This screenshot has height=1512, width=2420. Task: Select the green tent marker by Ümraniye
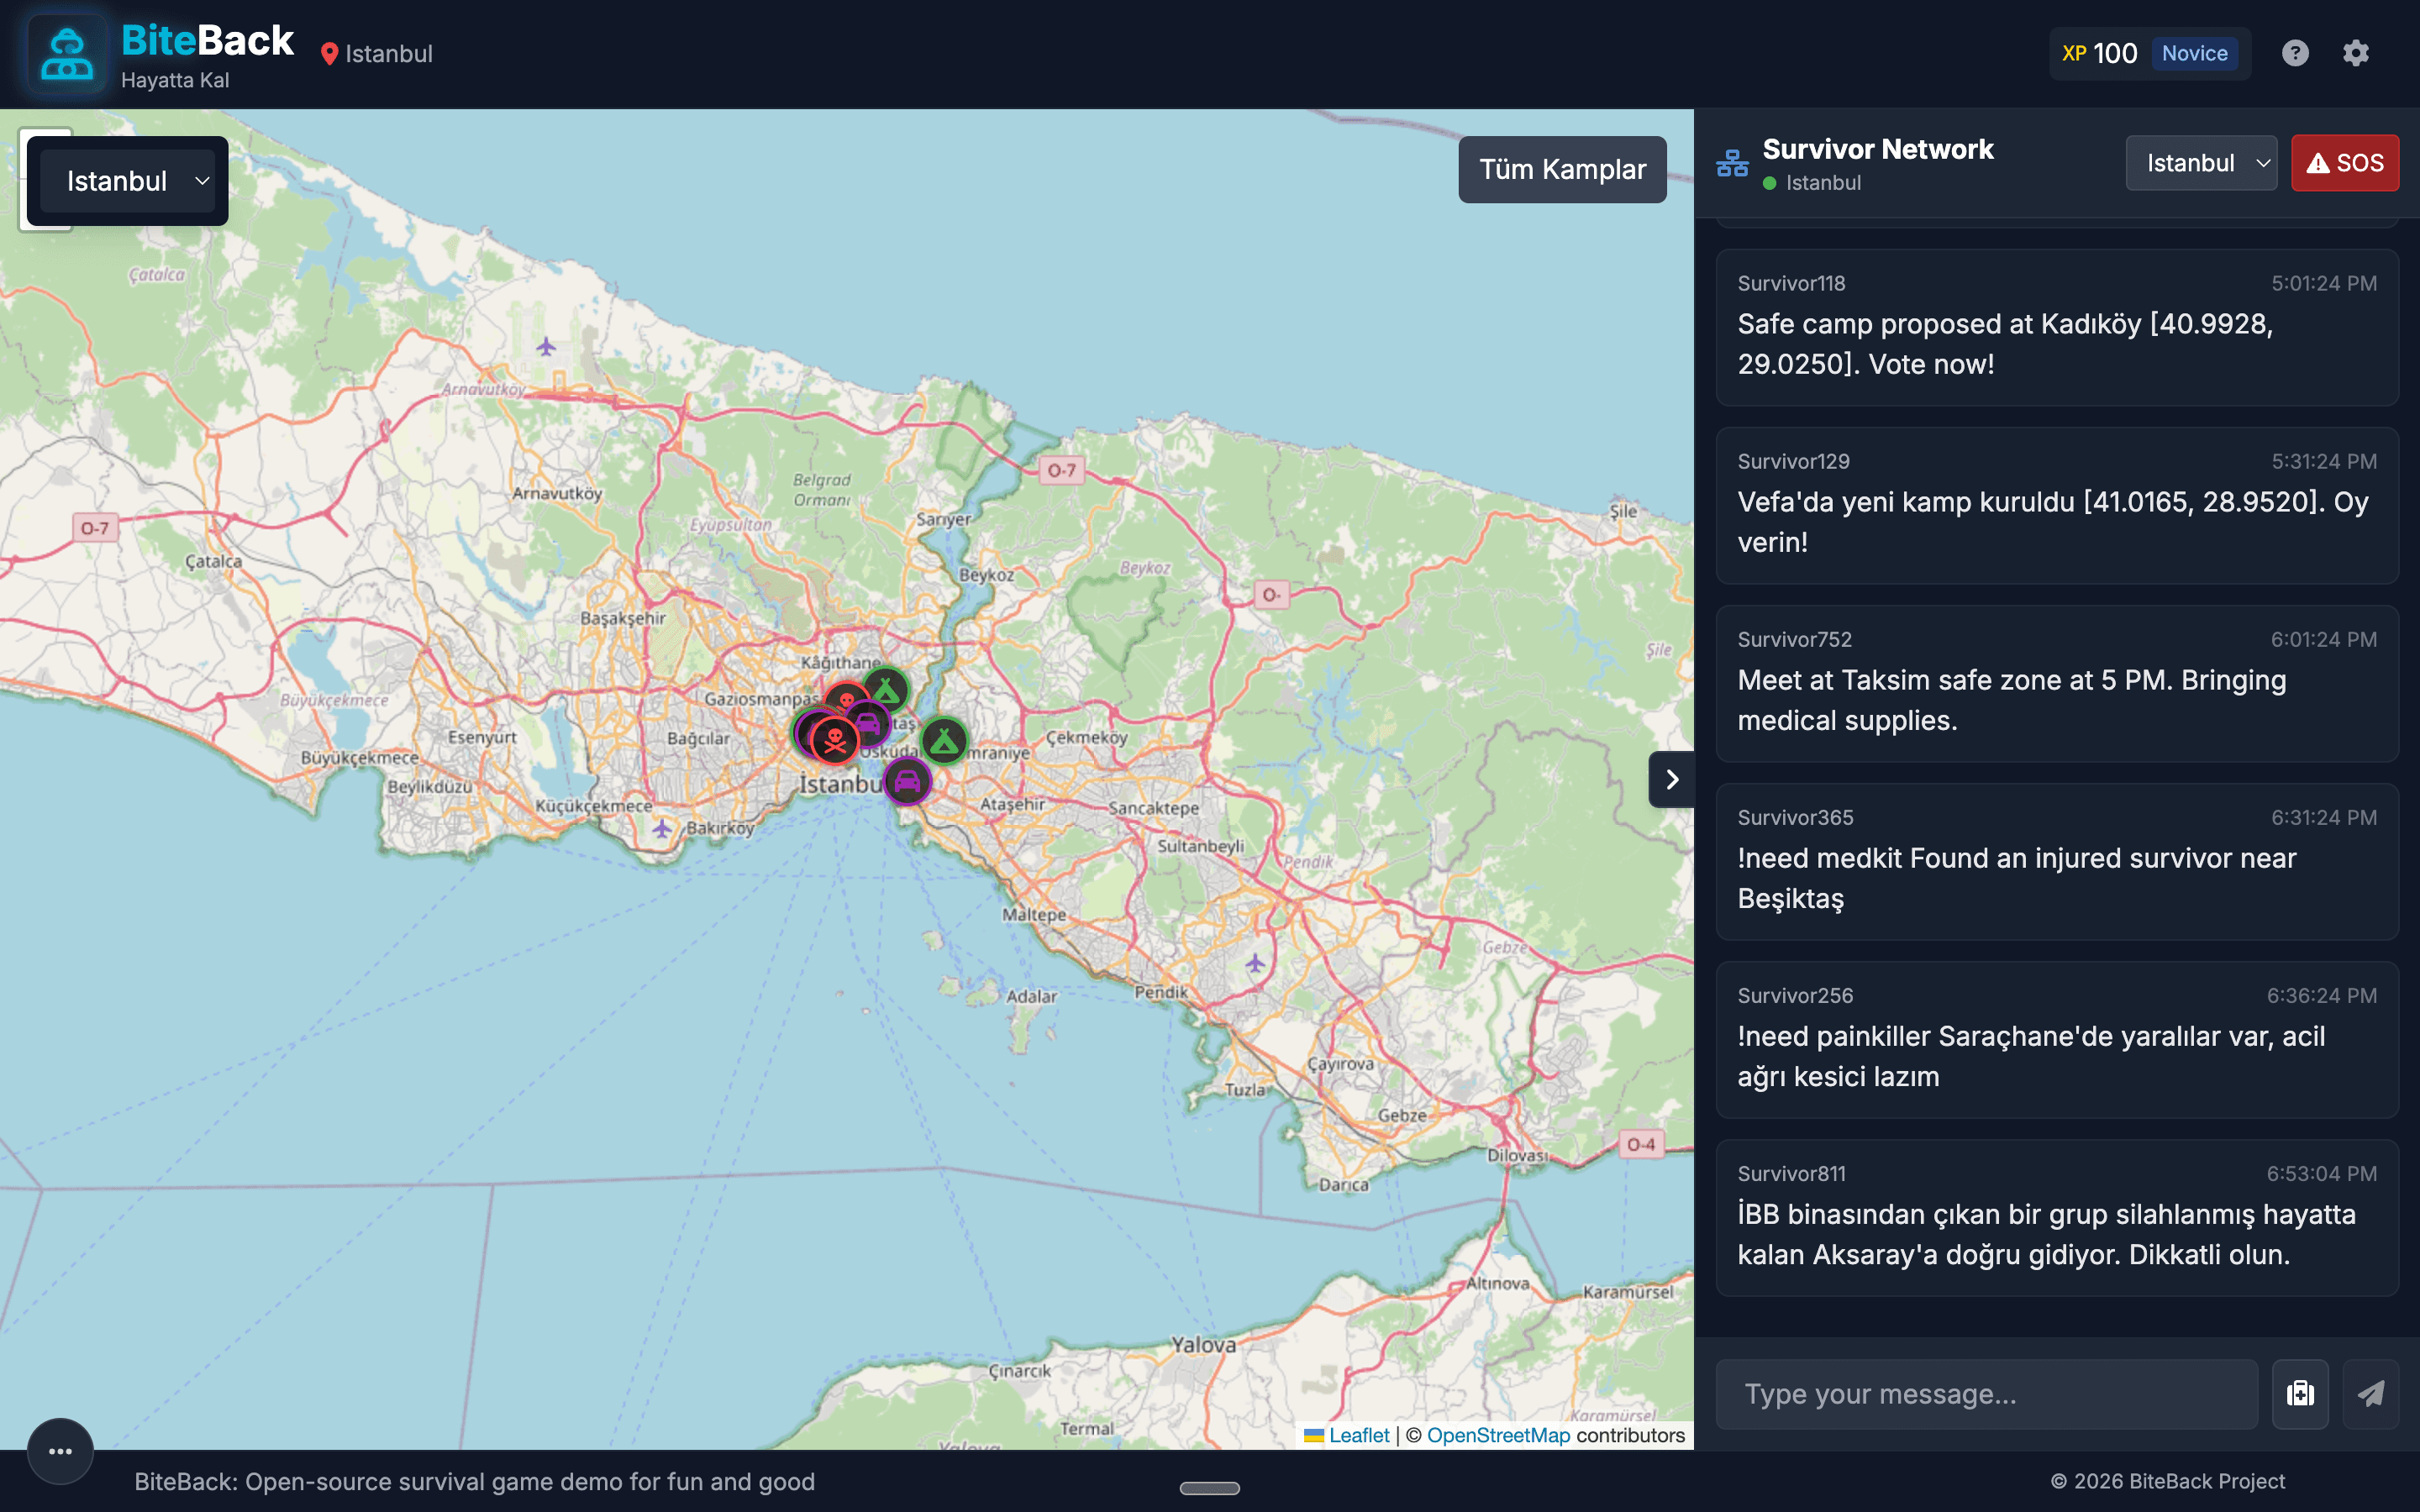(x=943, y=741)
